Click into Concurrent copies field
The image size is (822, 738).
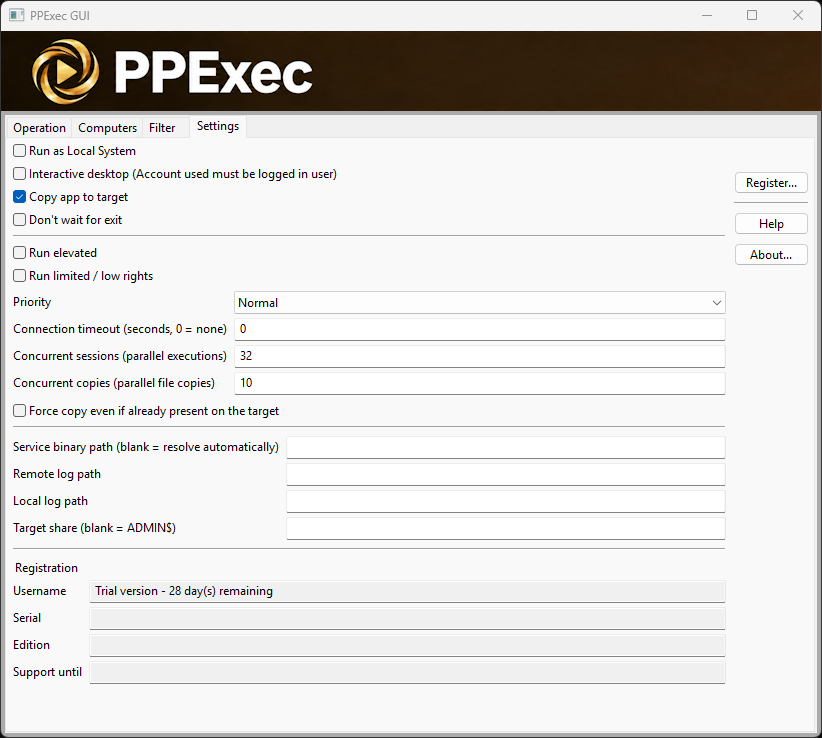[x=480, y=383]
